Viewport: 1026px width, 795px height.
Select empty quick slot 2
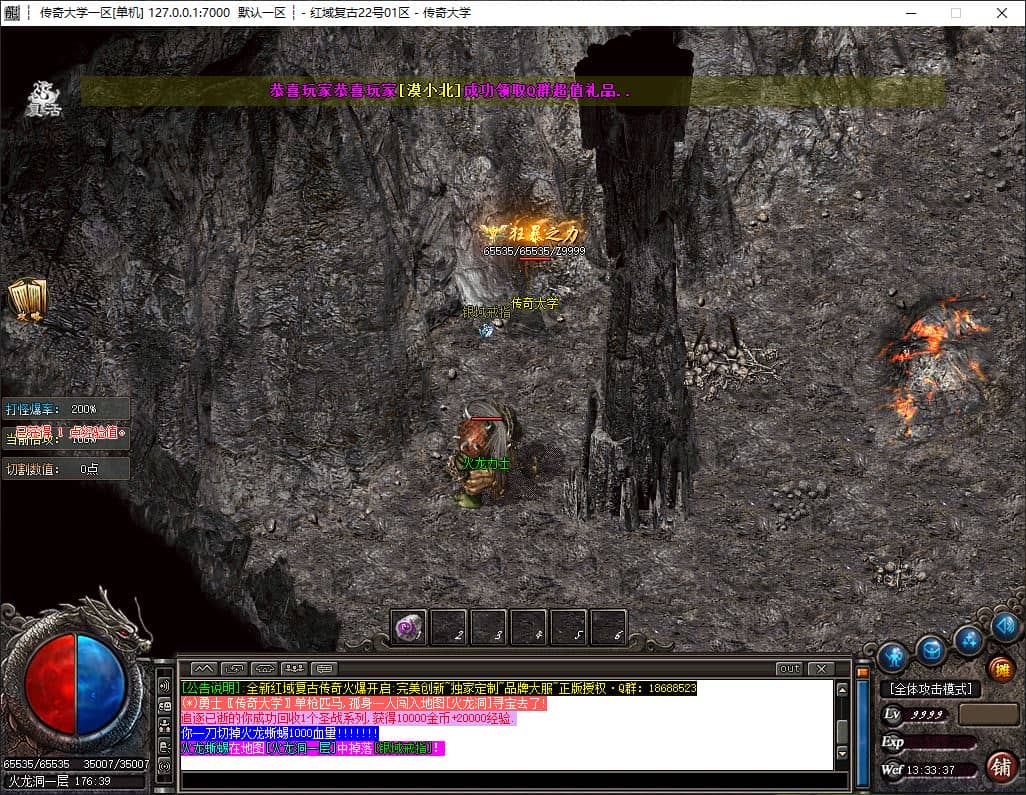(449, 628)
